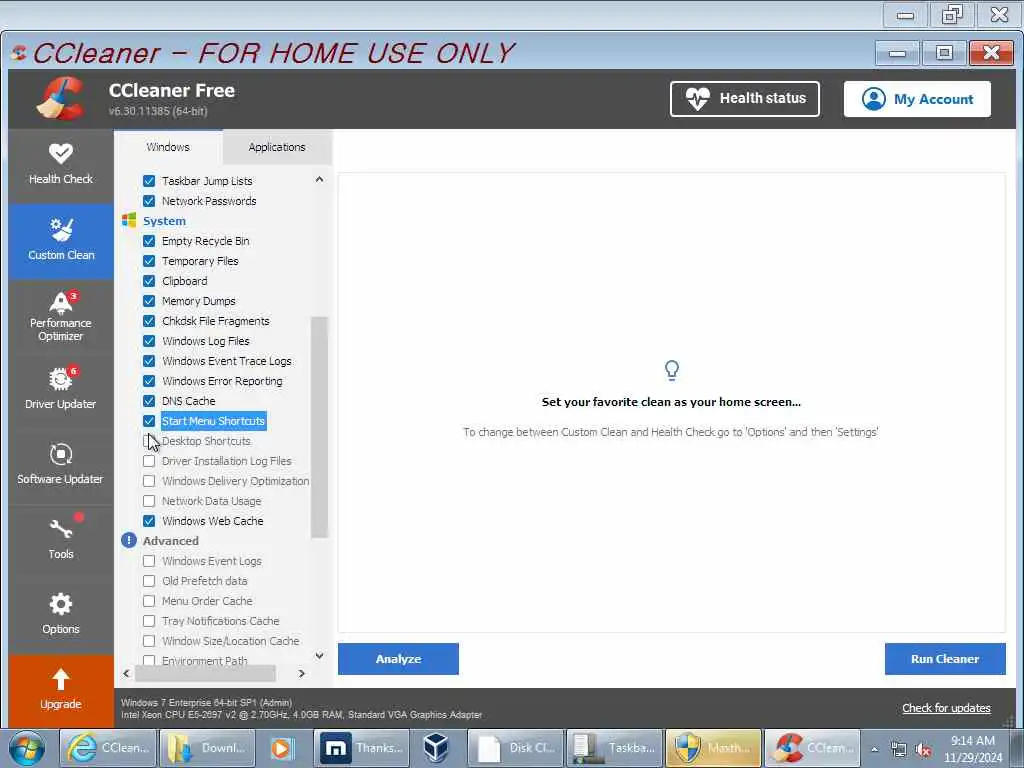Open the Driver Updater
The image size is (1024, 768).
coord(61,390)
